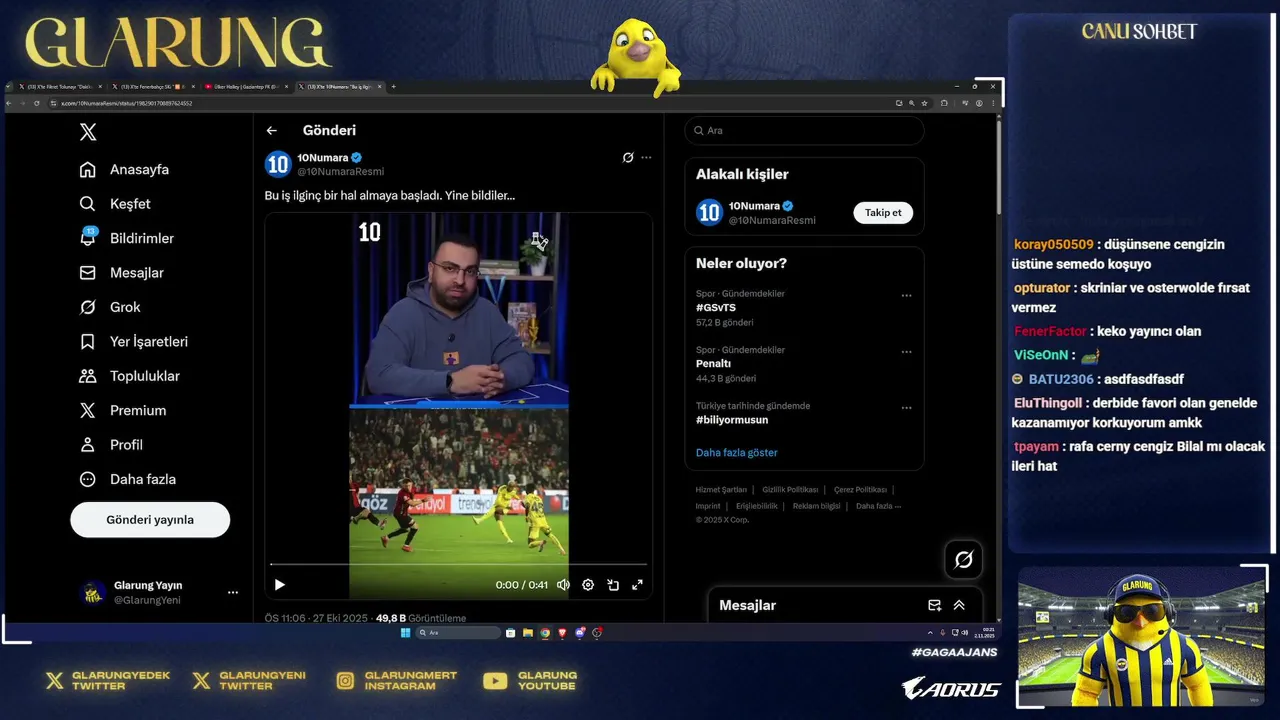Open the #GSvTS trend
The width and height of the screenshot is (1280, 720).
716,308
